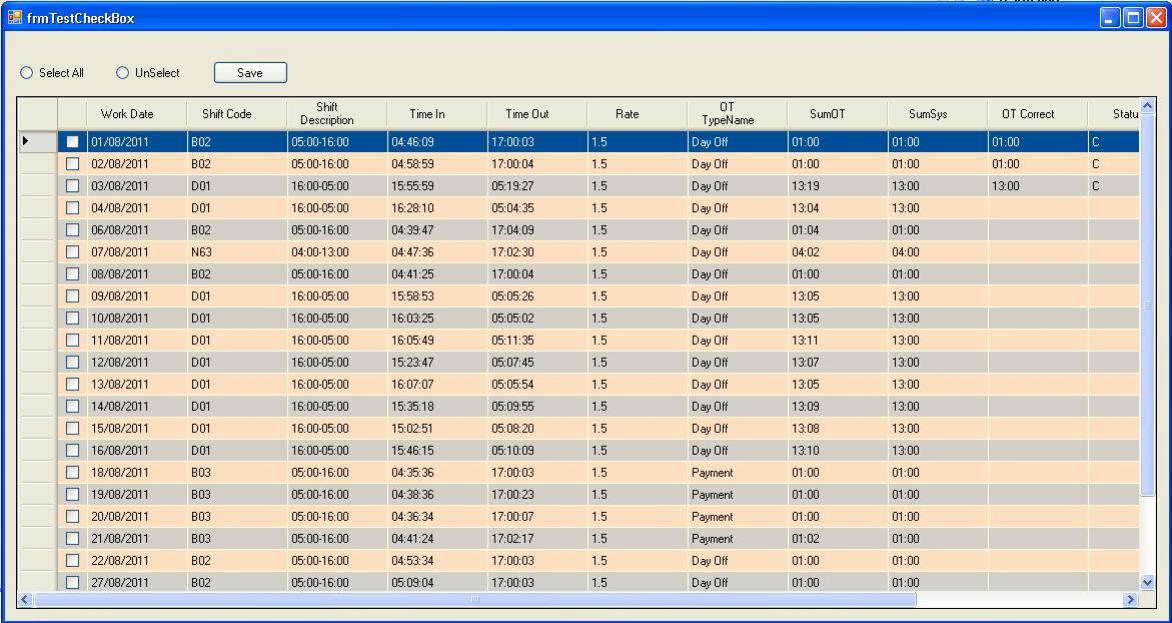This screenshot has height=623, width=1172.
Task: Click the Work Date column header
Action: pos(134,115)
